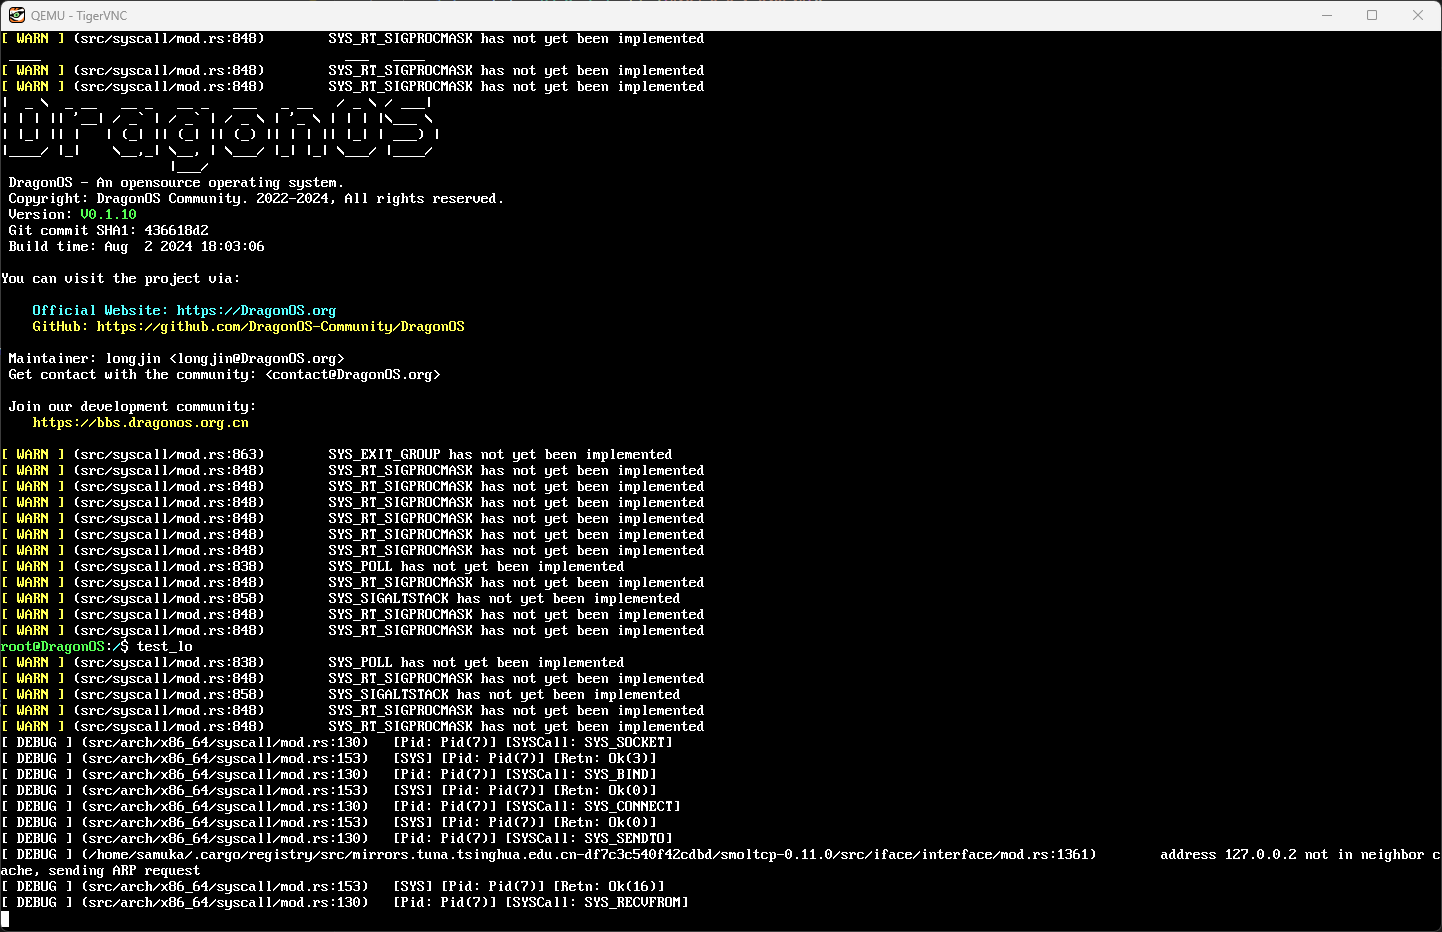Click the TigerVNC app icon in title bar
Viewport: 1442px width, 932px height.
(16, 15)
